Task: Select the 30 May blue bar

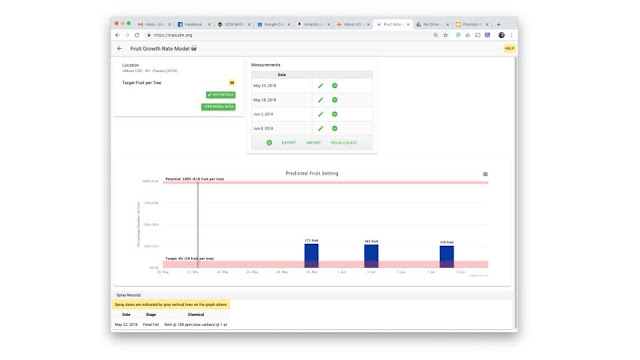Action: 311,256
